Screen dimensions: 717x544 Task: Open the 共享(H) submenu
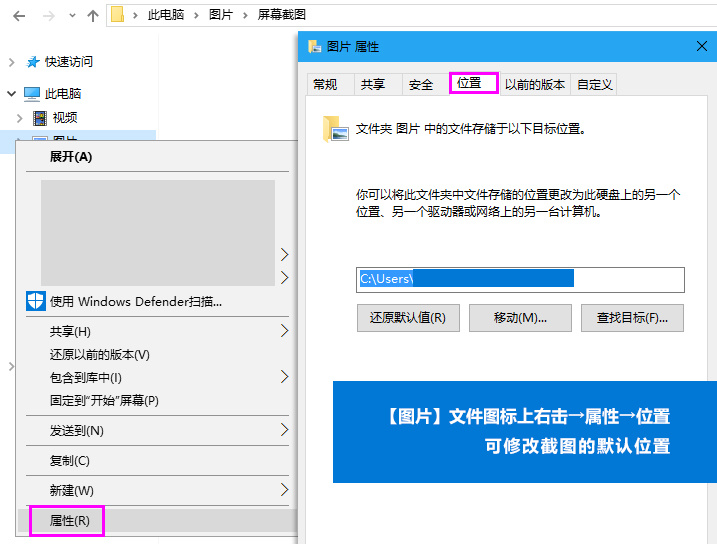point(157,331)
